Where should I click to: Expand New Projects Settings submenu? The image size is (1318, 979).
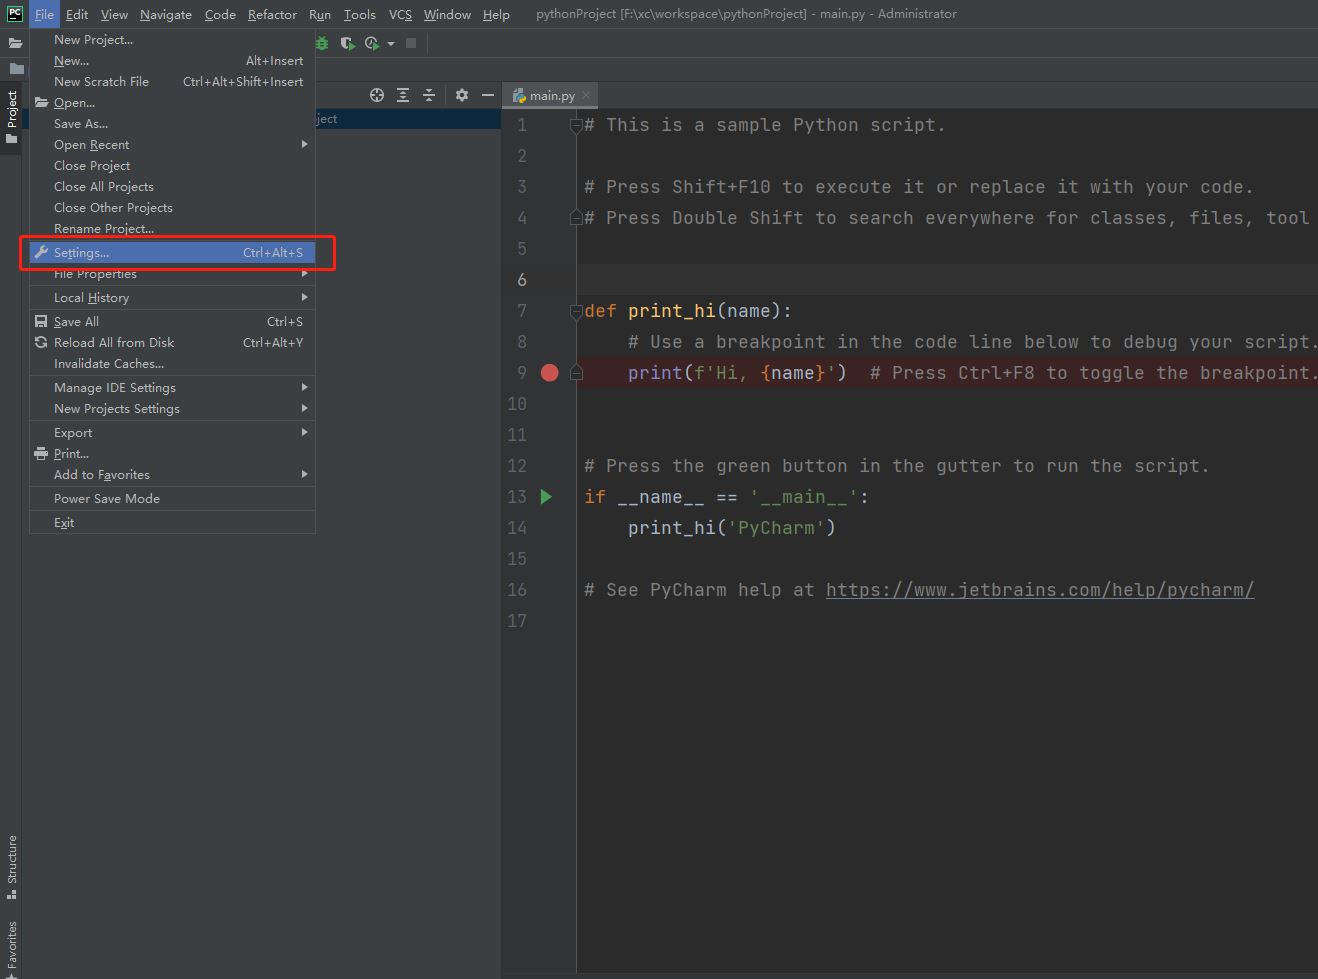[173, 409]
